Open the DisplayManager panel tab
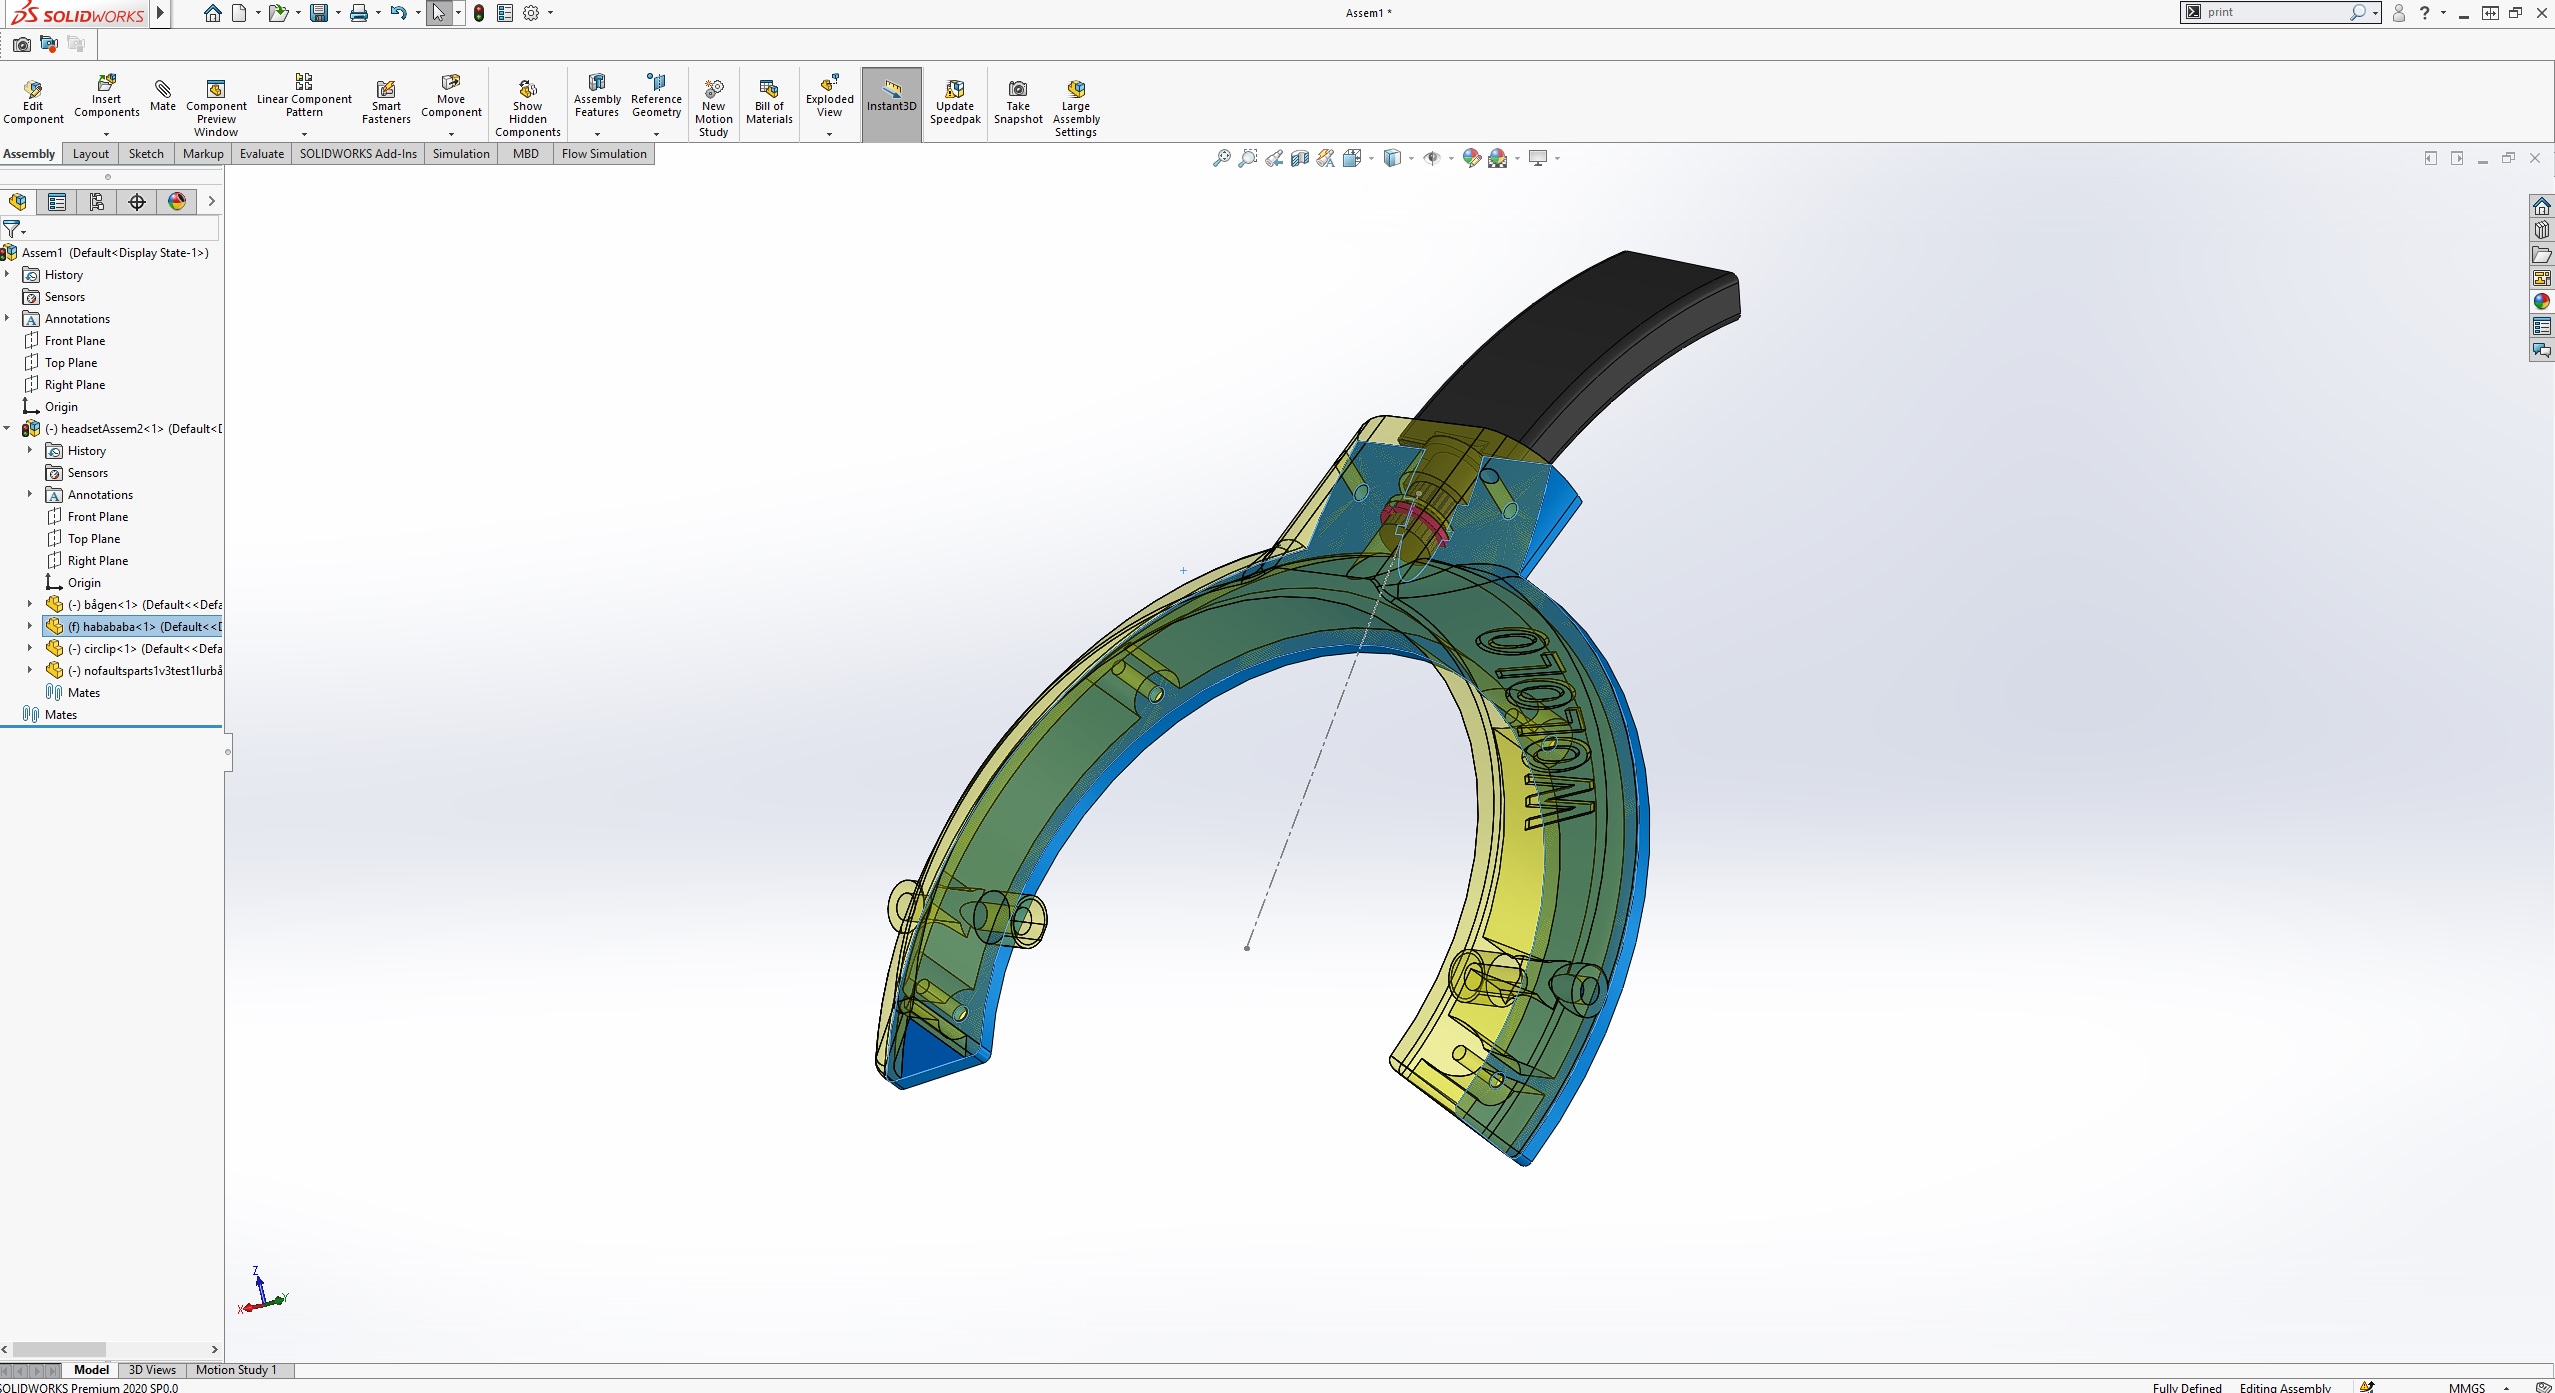Viewport: 2555px width, 1393px height. (177, 202)
